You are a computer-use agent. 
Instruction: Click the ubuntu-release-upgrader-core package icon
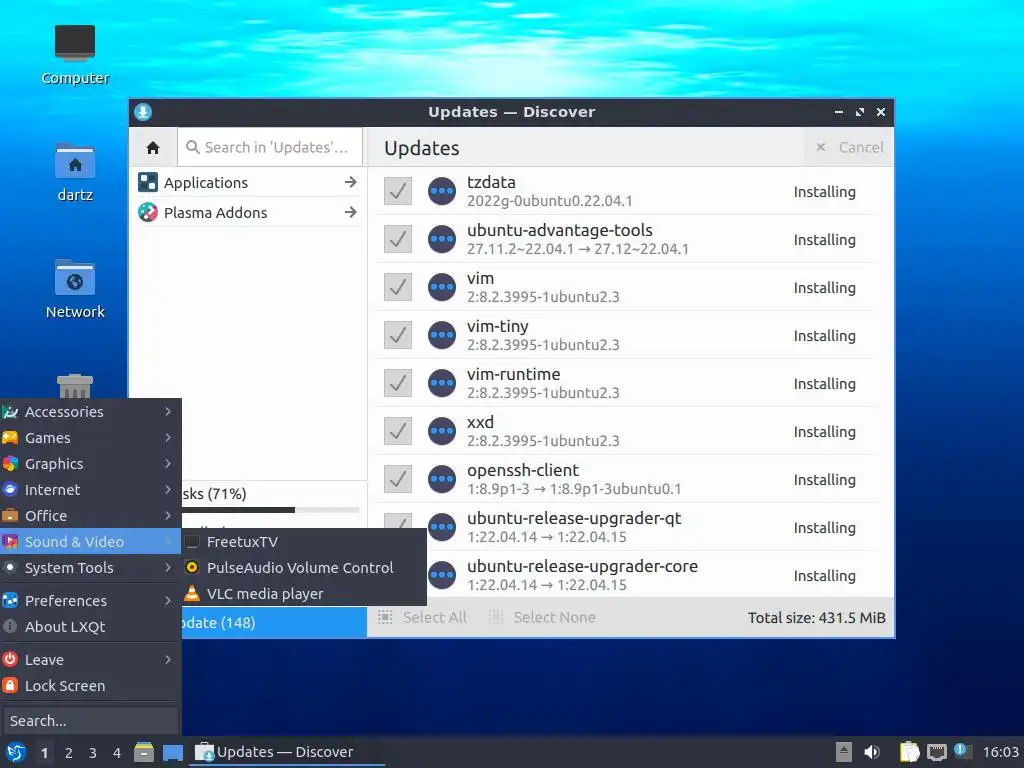point(442,575)
